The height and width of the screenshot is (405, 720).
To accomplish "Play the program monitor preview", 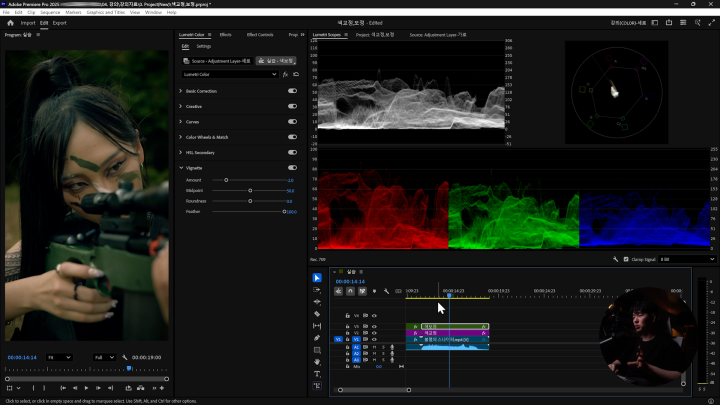I will pos(86,388).
